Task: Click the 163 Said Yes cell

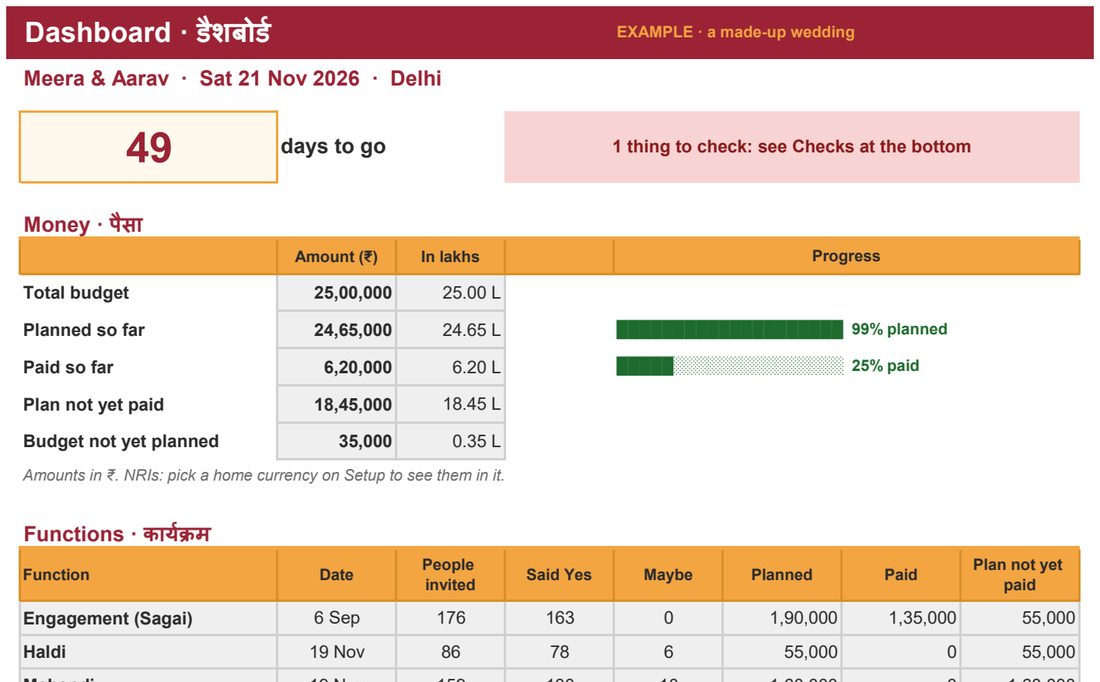Action: 559,618
